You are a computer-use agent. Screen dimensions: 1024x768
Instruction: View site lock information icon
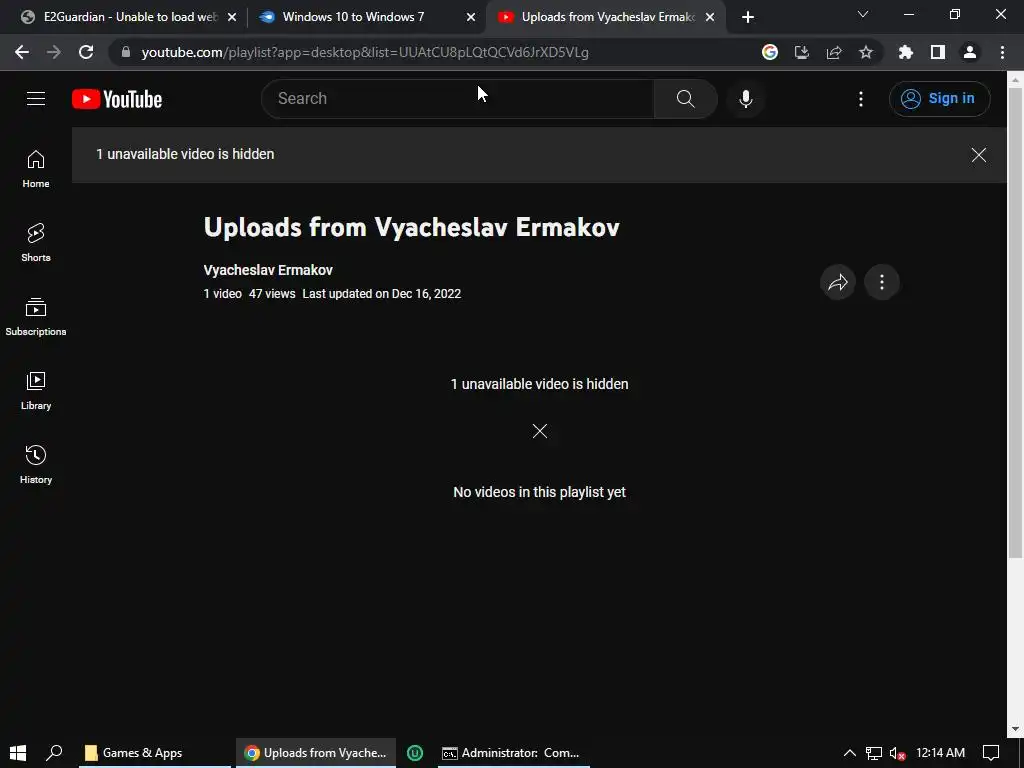126,52
